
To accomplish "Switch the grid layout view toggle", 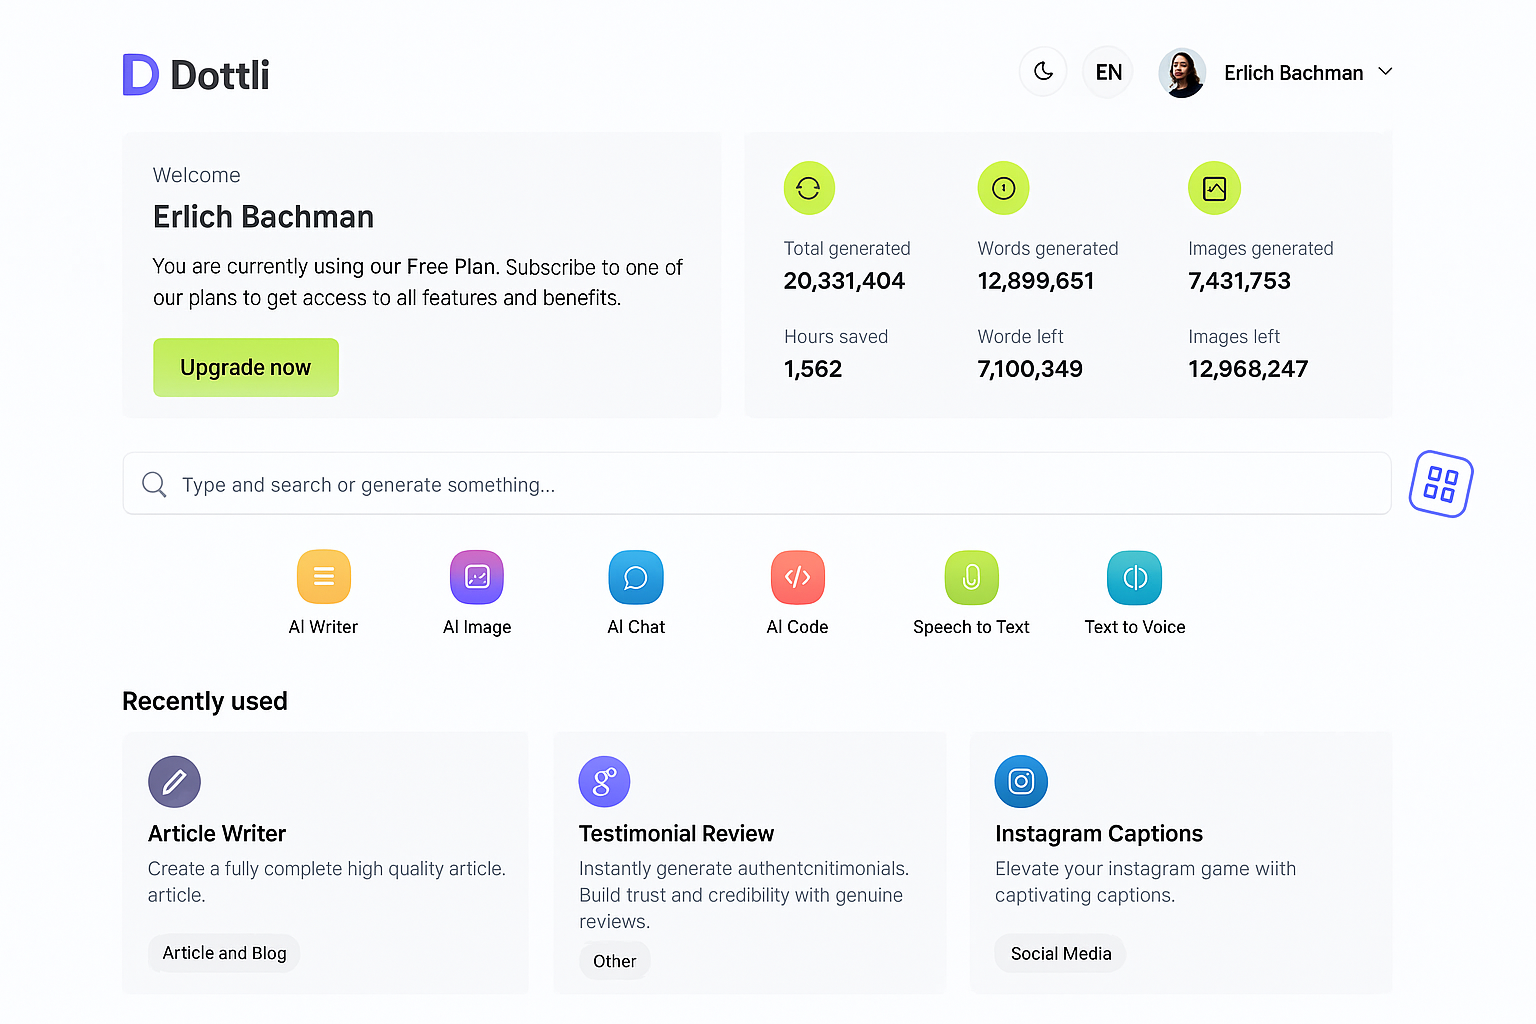I will (x=1441, y=484).
